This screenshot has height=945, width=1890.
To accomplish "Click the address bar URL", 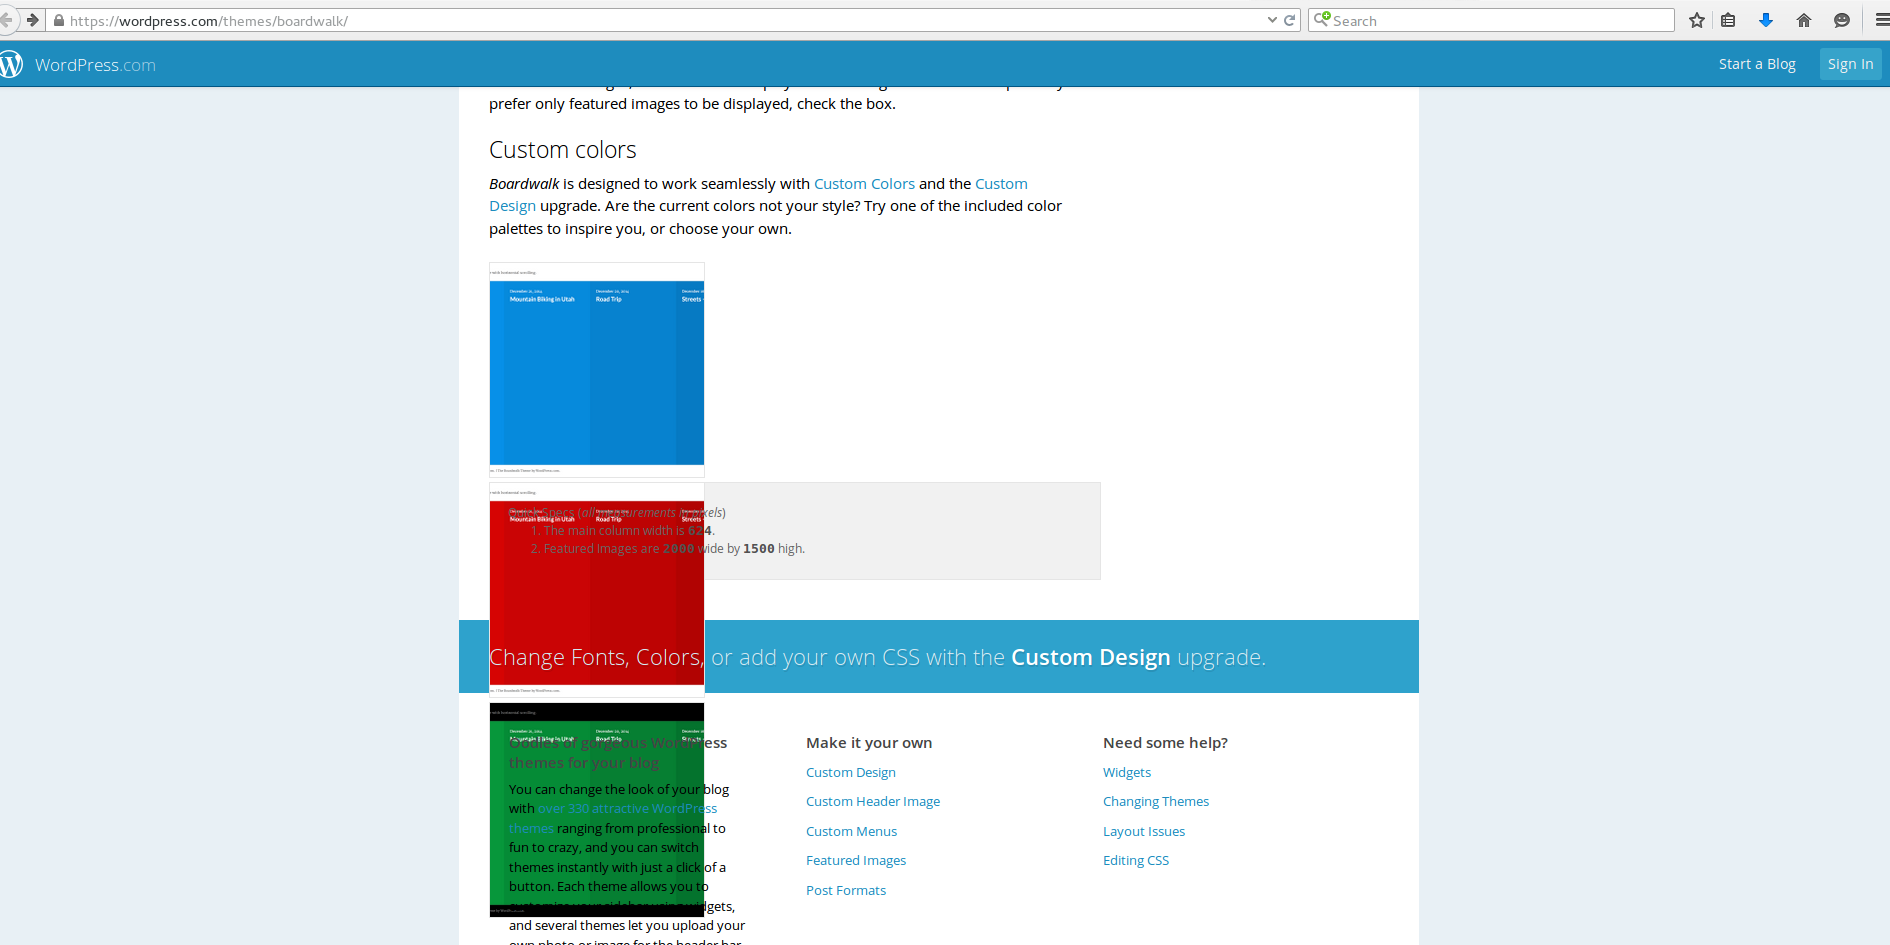I will point(209,21).
